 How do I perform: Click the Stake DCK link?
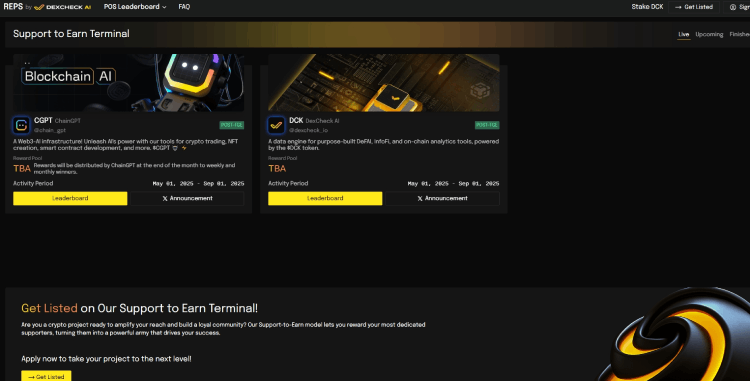(647, 7)
